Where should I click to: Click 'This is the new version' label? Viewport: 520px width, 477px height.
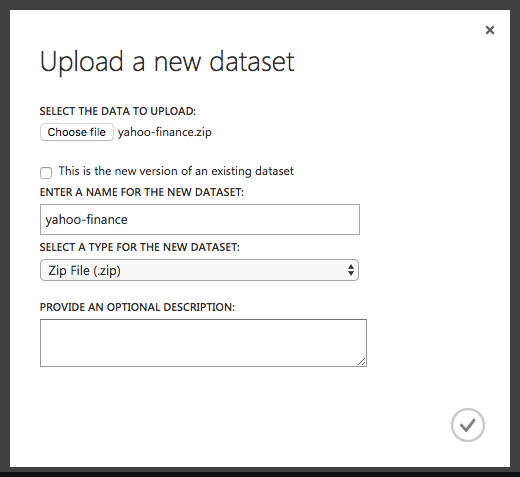pyautogui.click(x=176, y=171)
